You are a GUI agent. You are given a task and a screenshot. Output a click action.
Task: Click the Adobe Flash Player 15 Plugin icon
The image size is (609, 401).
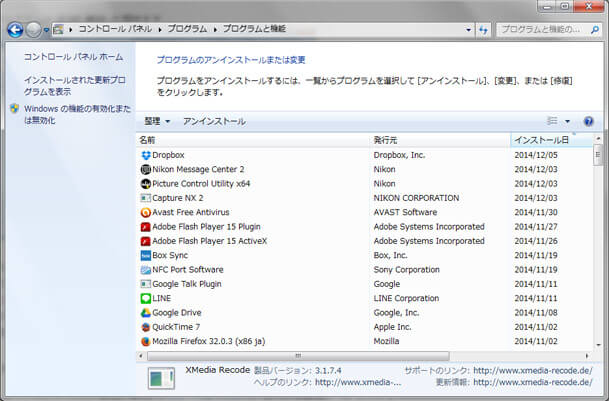point(146,227)
